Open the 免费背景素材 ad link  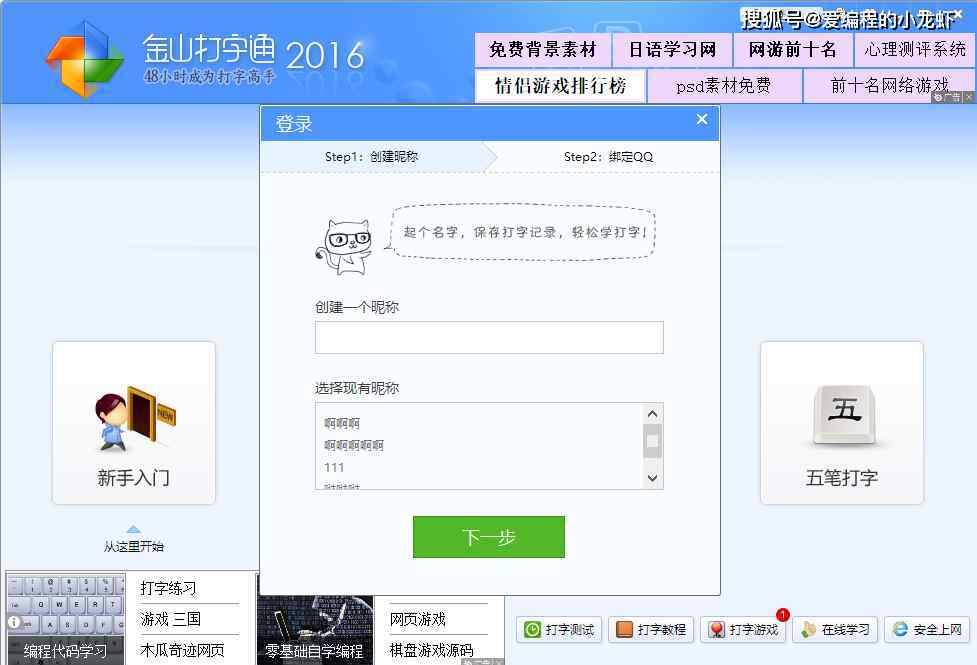tap(543, 50)
